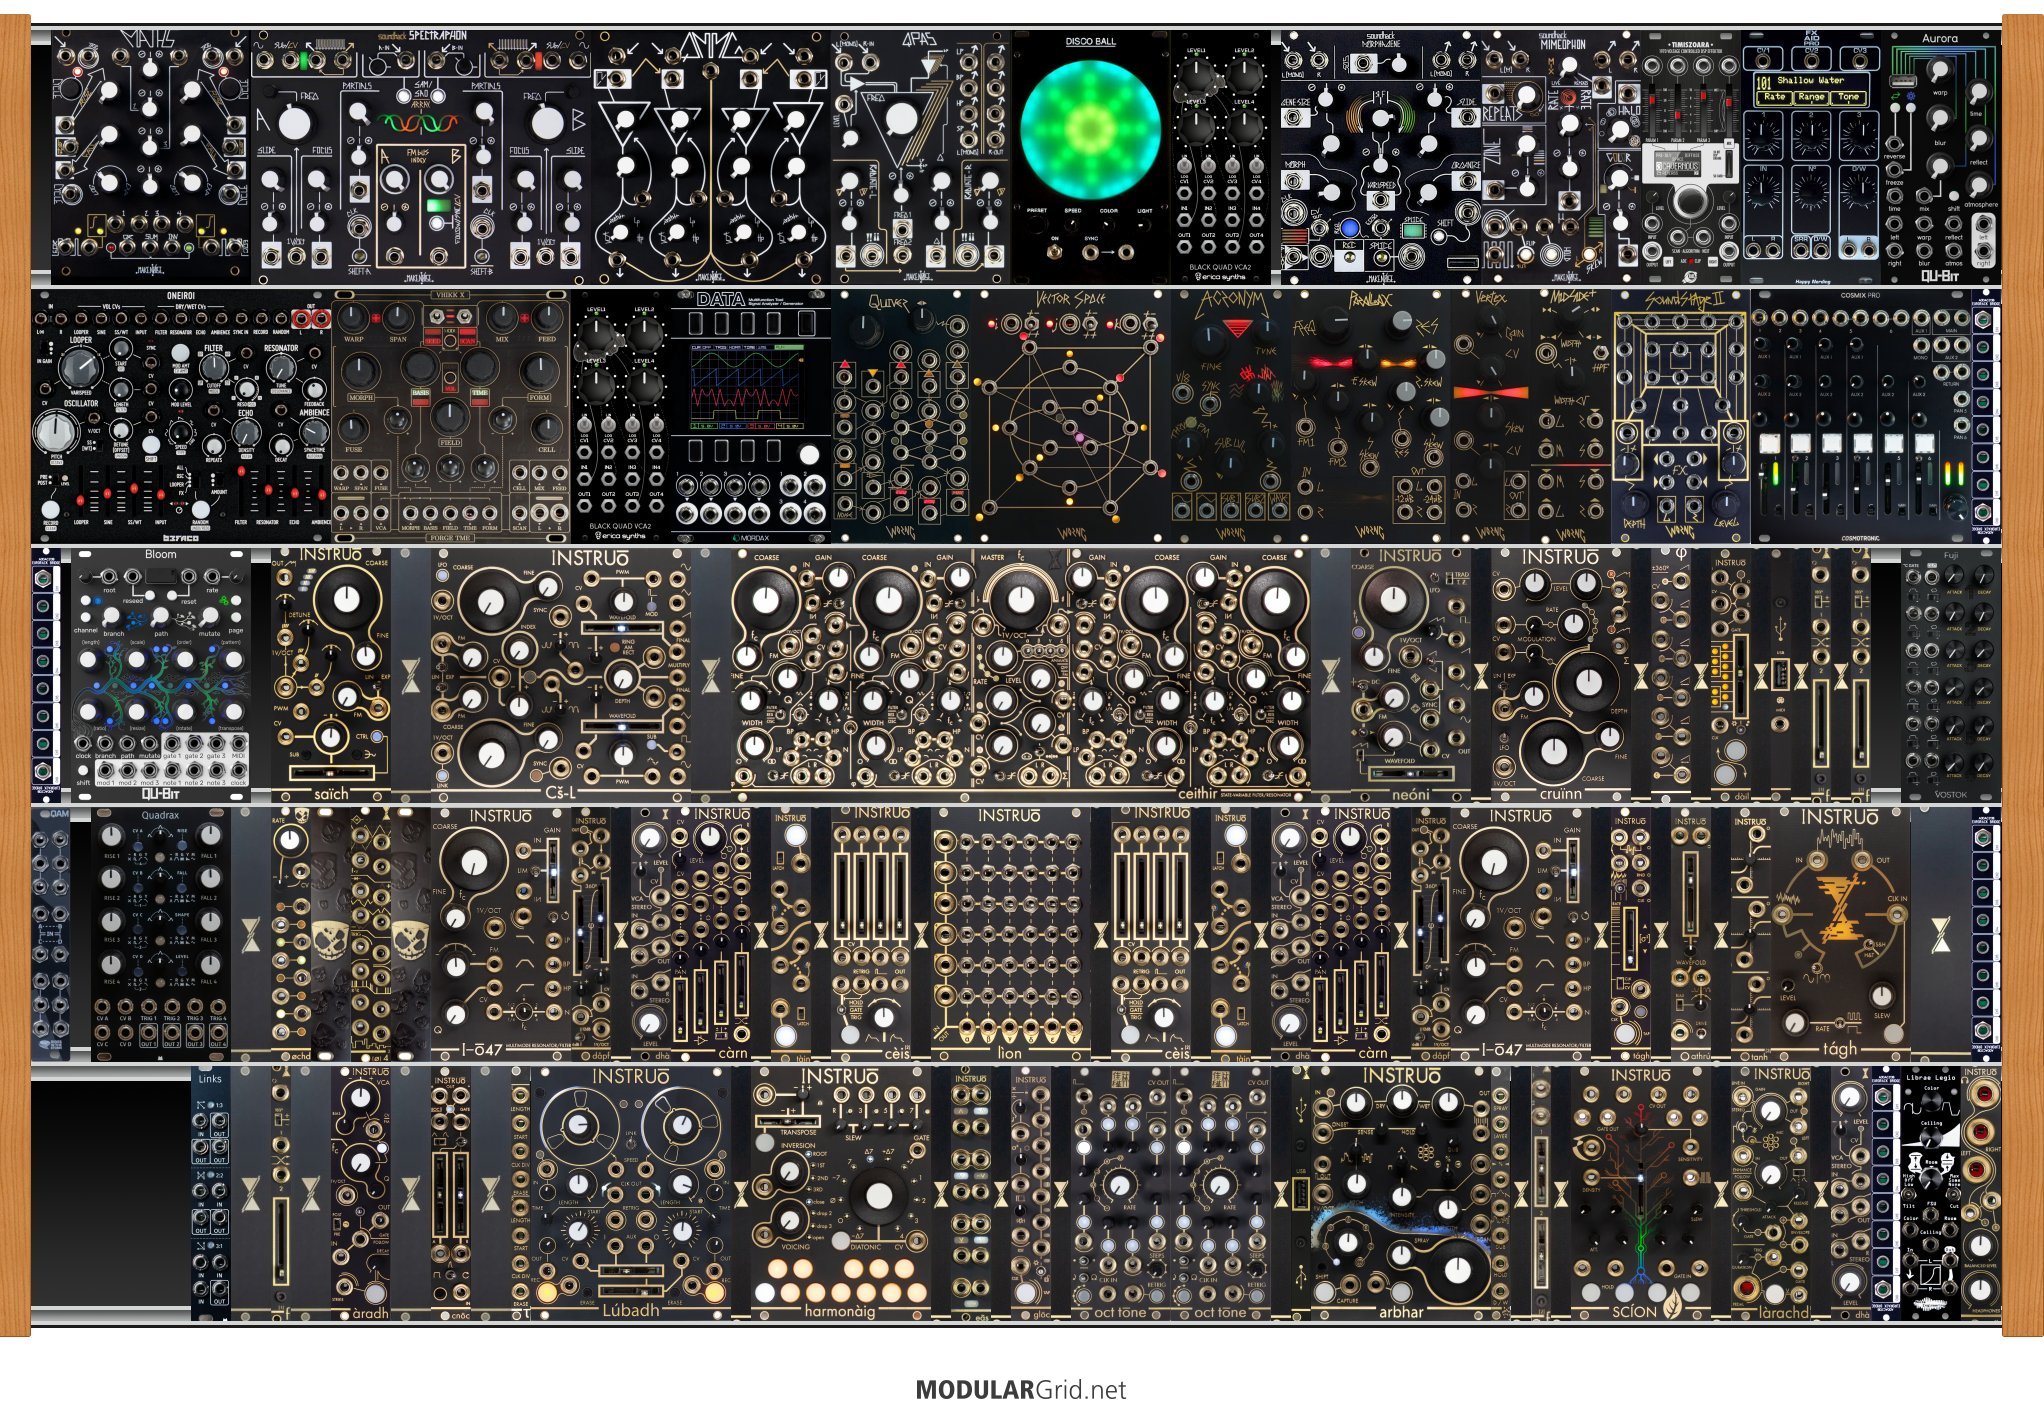This screenshot has height=1411, width=2044.
Task: Adjust the large Oneiroi oscillator Pitch knob
Action: pos(55,433)
